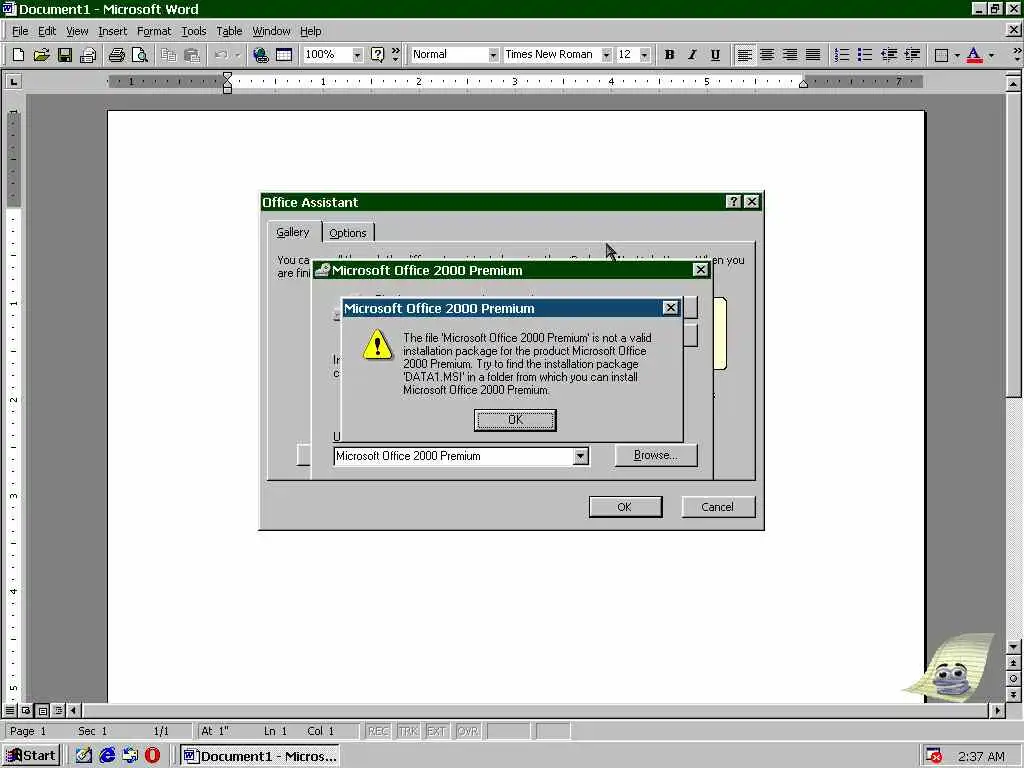
Task: Toggle the Numbering list button
Action: pyautogui.click(x=842, y=55)
